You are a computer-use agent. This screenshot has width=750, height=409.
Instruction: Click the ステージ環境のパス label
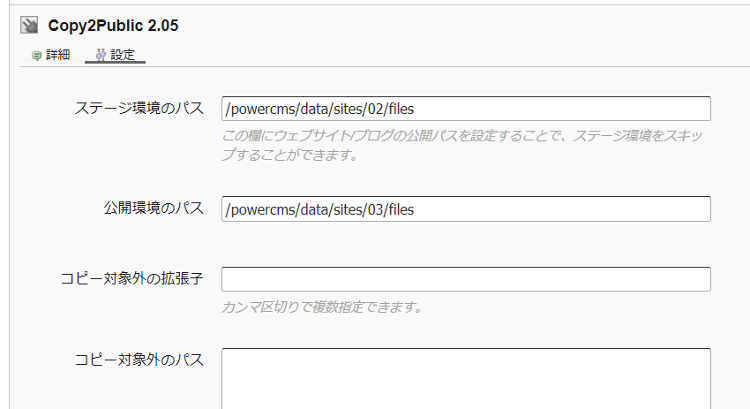coord(139,107)
